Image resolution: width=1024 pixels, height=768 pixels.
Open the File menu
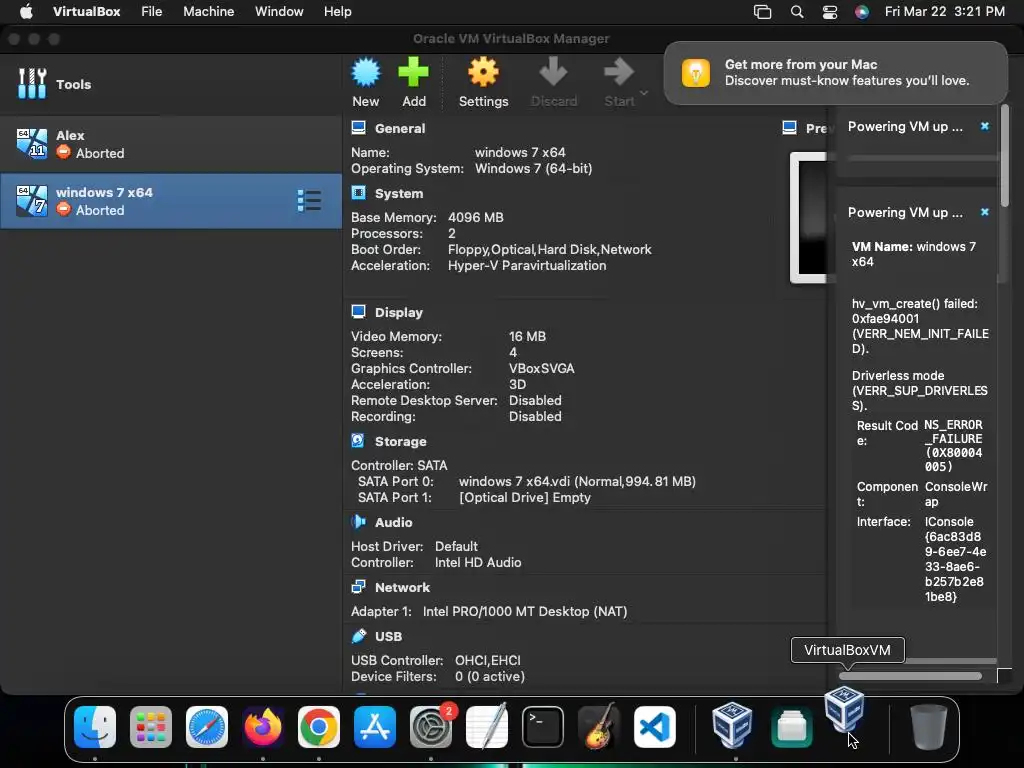tap(152, 11)
